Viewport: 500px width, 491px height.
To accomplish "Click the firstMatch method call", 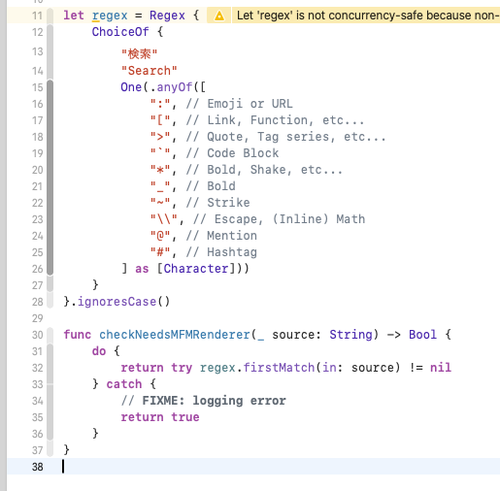I will pos(279,368).
